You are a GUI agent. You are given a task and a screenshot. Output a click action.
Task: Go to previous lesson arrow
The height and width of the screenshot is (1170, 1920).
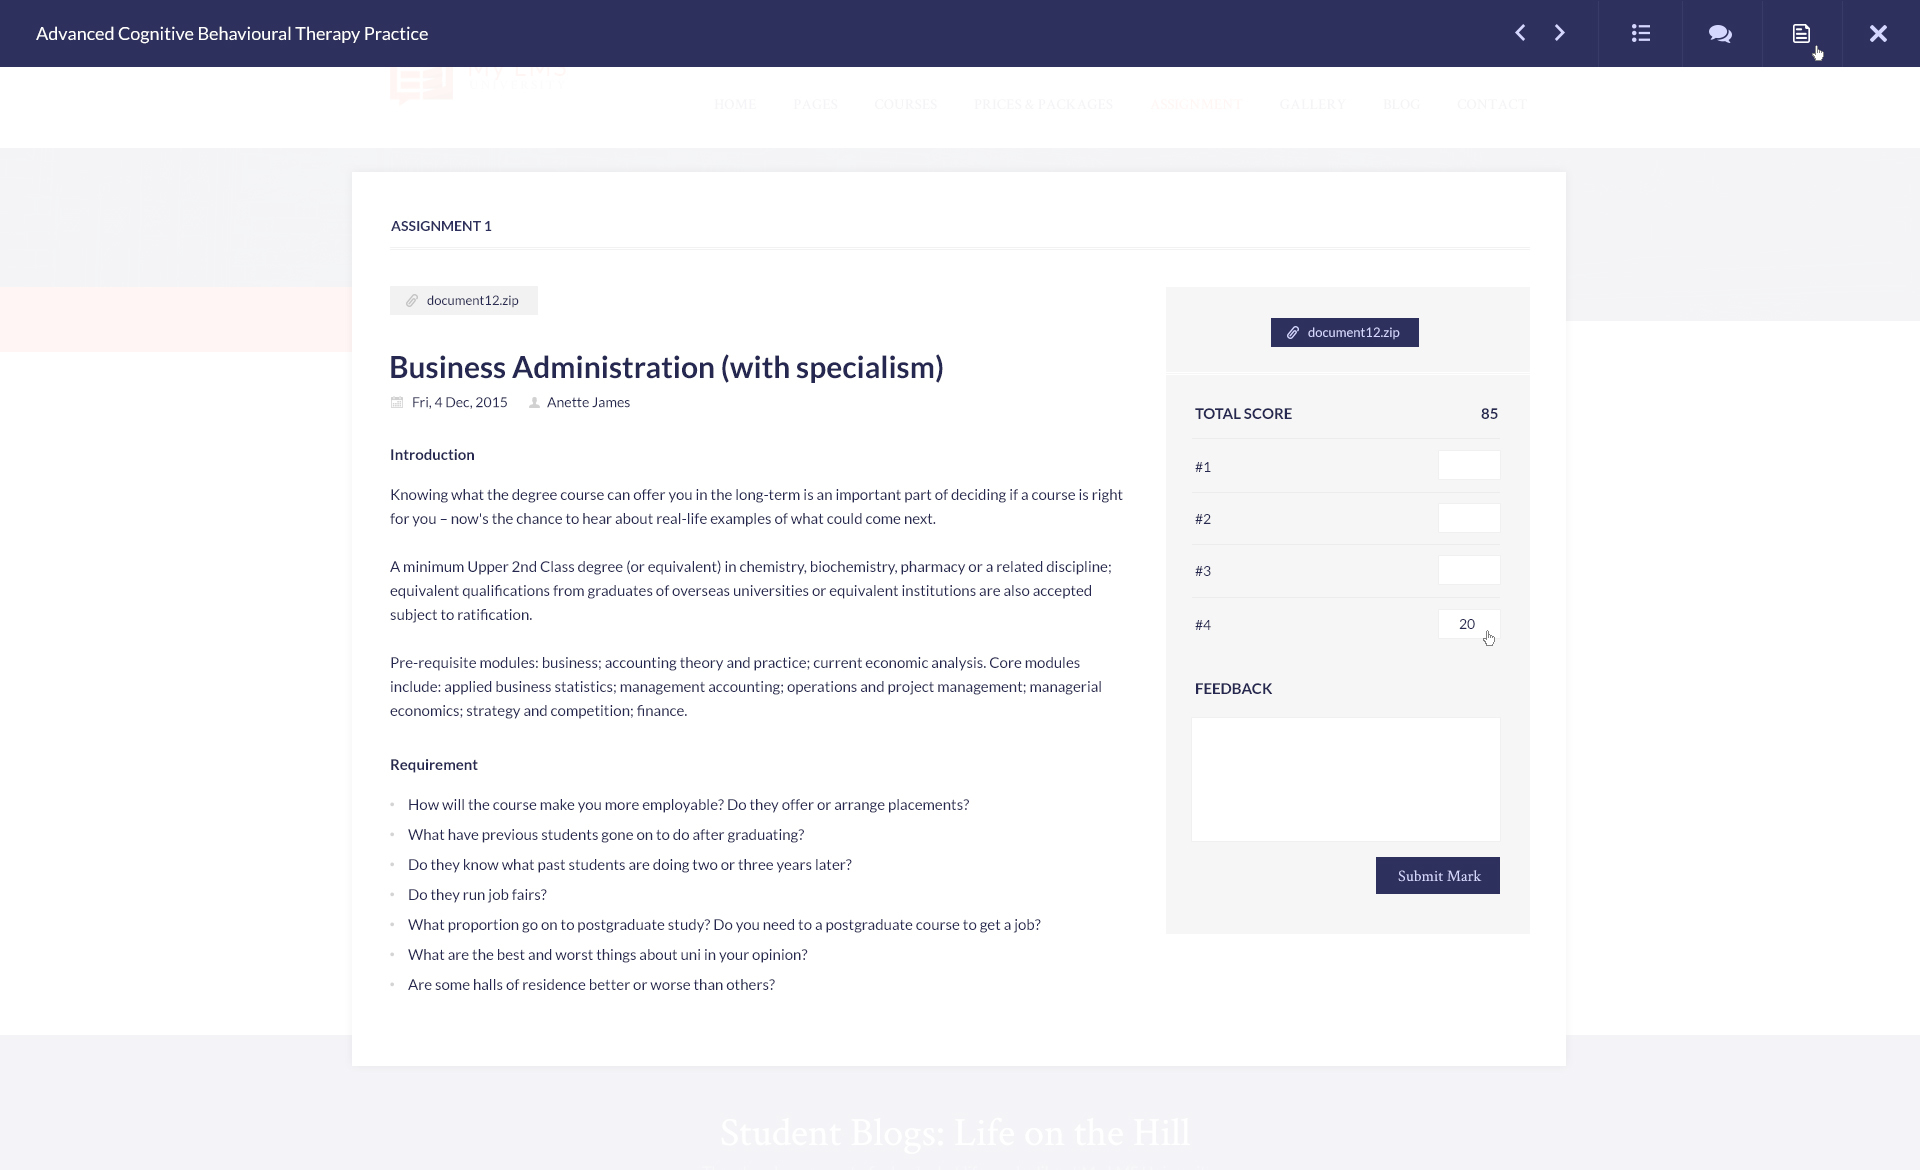pyautogui.click(x=1520, y=33)
